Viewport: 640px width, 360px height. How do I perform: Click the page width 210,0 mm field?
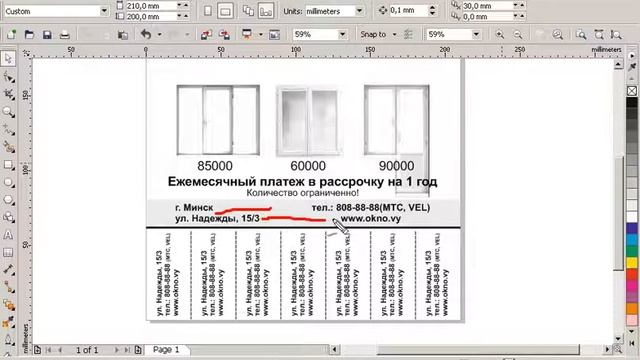150,6
